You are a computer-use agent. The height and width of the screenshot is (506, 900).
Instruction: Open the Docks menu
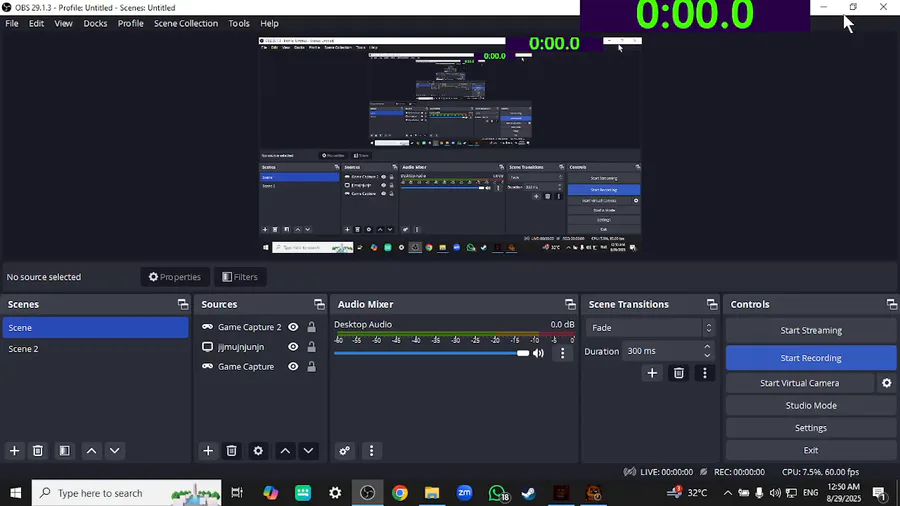click(95, 24)
